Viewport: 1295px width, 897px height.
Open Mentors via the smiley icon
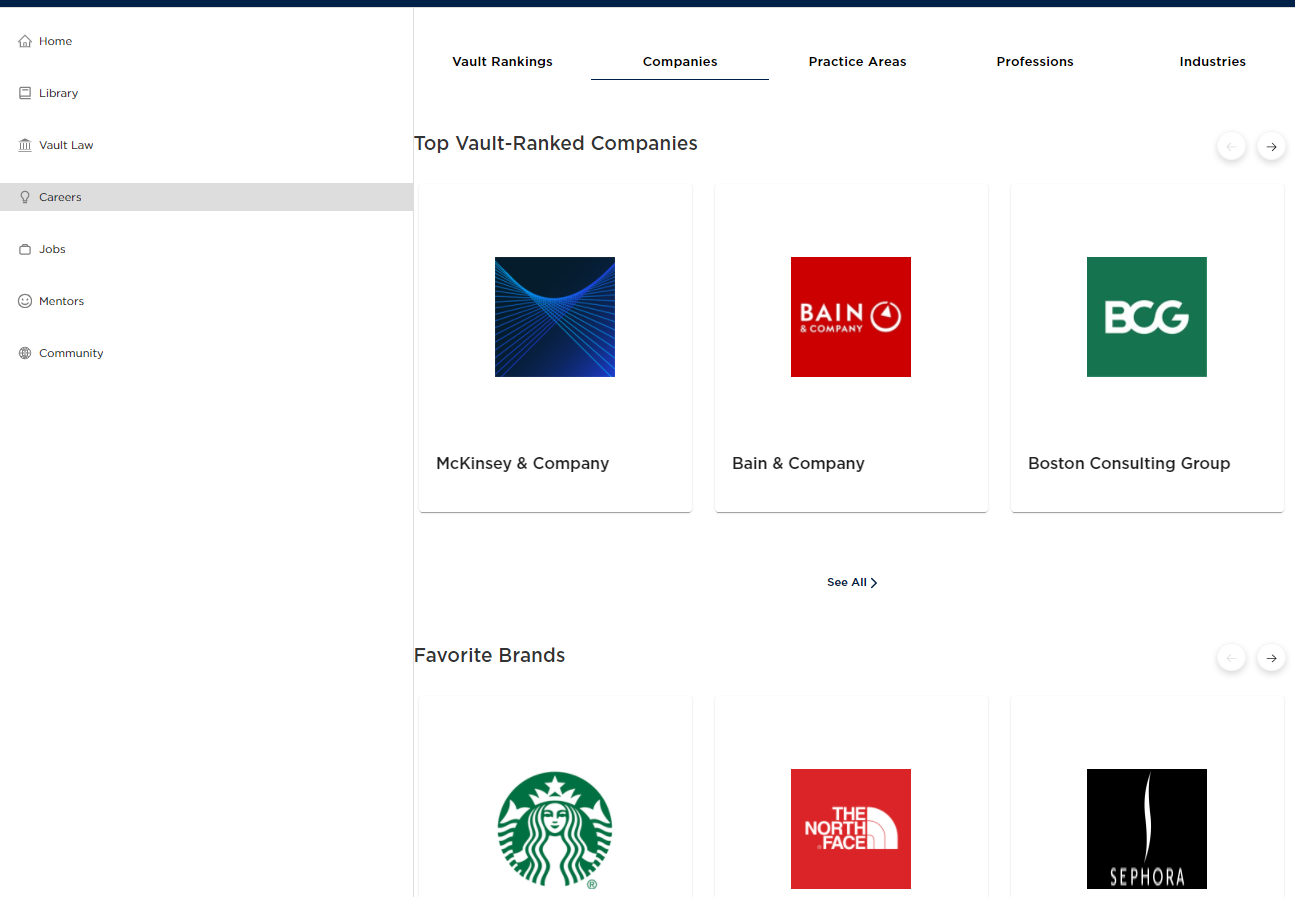coord(25,302)
